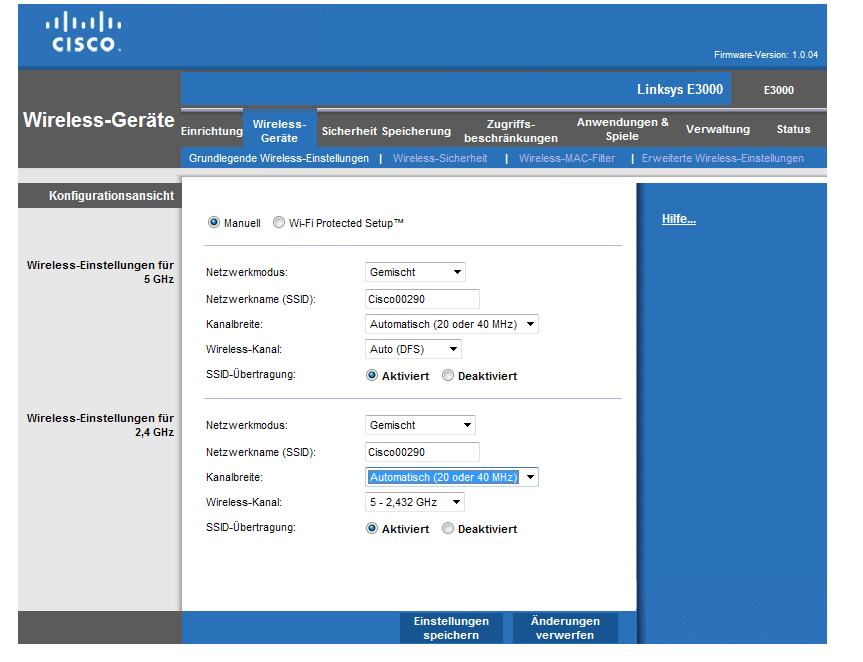Open 2,4 GHz Kanalbreite dropdown
Viewport: 863px width, 662px height.
pyautogui.click(x=451, y=477)
